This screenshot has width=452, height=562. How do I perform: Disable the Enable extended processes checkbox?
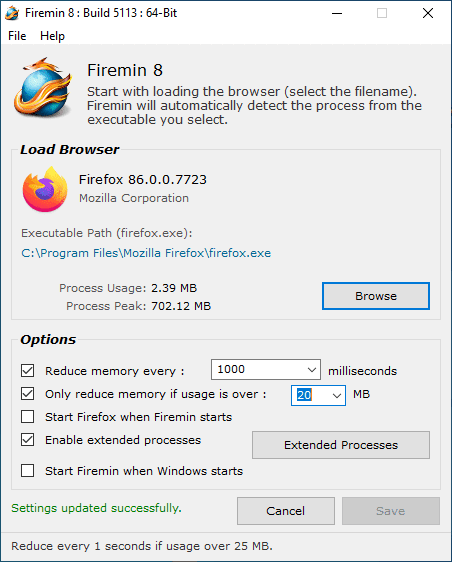coord(28,440)
